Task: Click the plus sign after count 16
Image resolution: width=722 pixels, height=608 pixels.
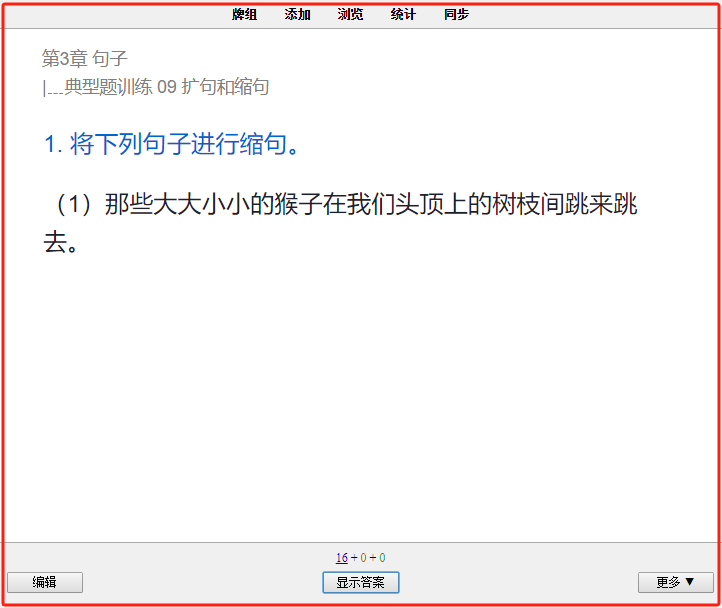Action: tap(354, 558)
